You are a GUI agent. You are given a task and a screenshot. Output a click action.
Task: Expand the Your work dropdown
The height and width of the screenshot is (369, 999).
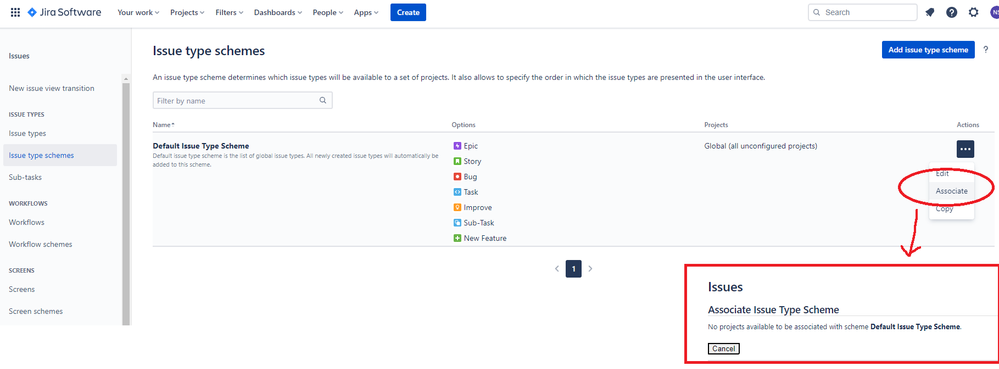point(138,12)
